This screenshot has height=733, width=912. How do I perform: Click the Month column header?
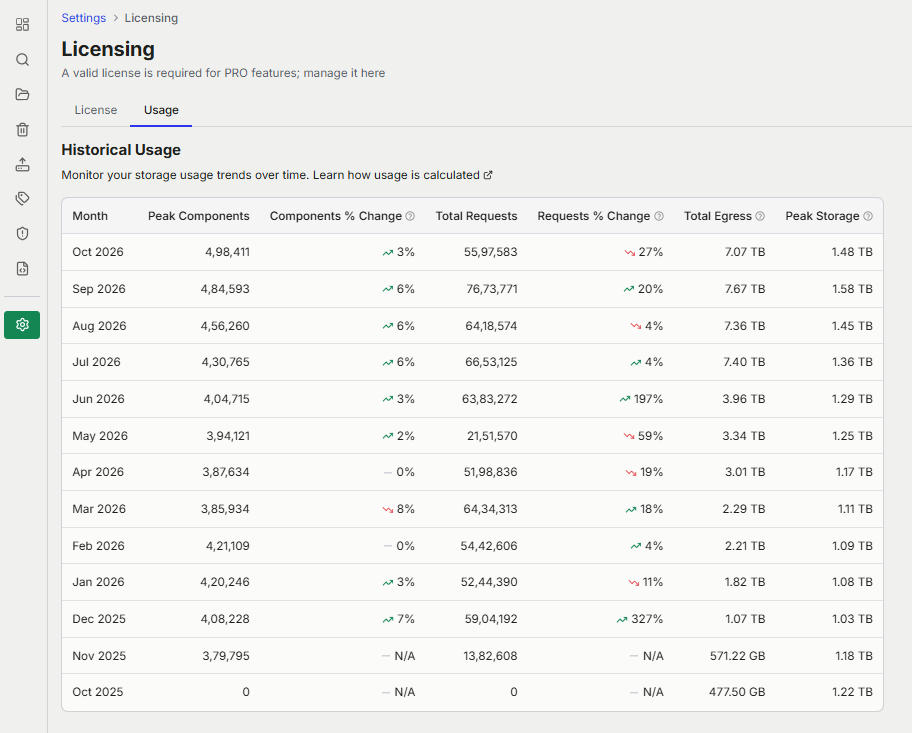pyautogui.click(x=90, y=216)
